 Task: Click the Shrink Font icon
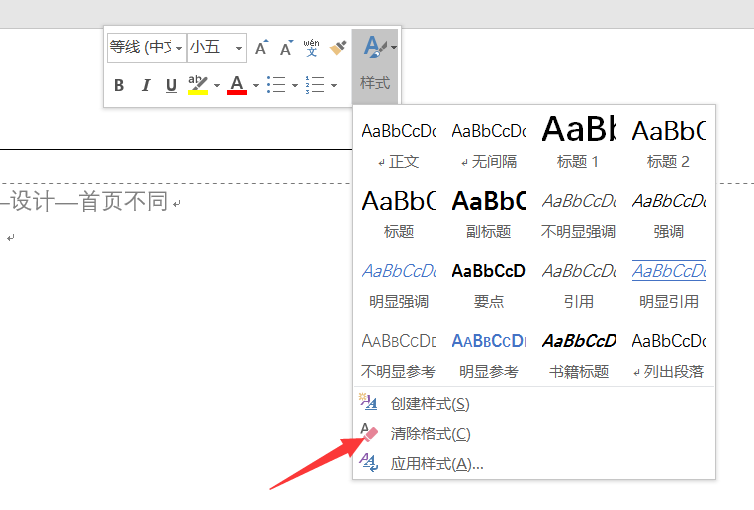click(287, 48)
